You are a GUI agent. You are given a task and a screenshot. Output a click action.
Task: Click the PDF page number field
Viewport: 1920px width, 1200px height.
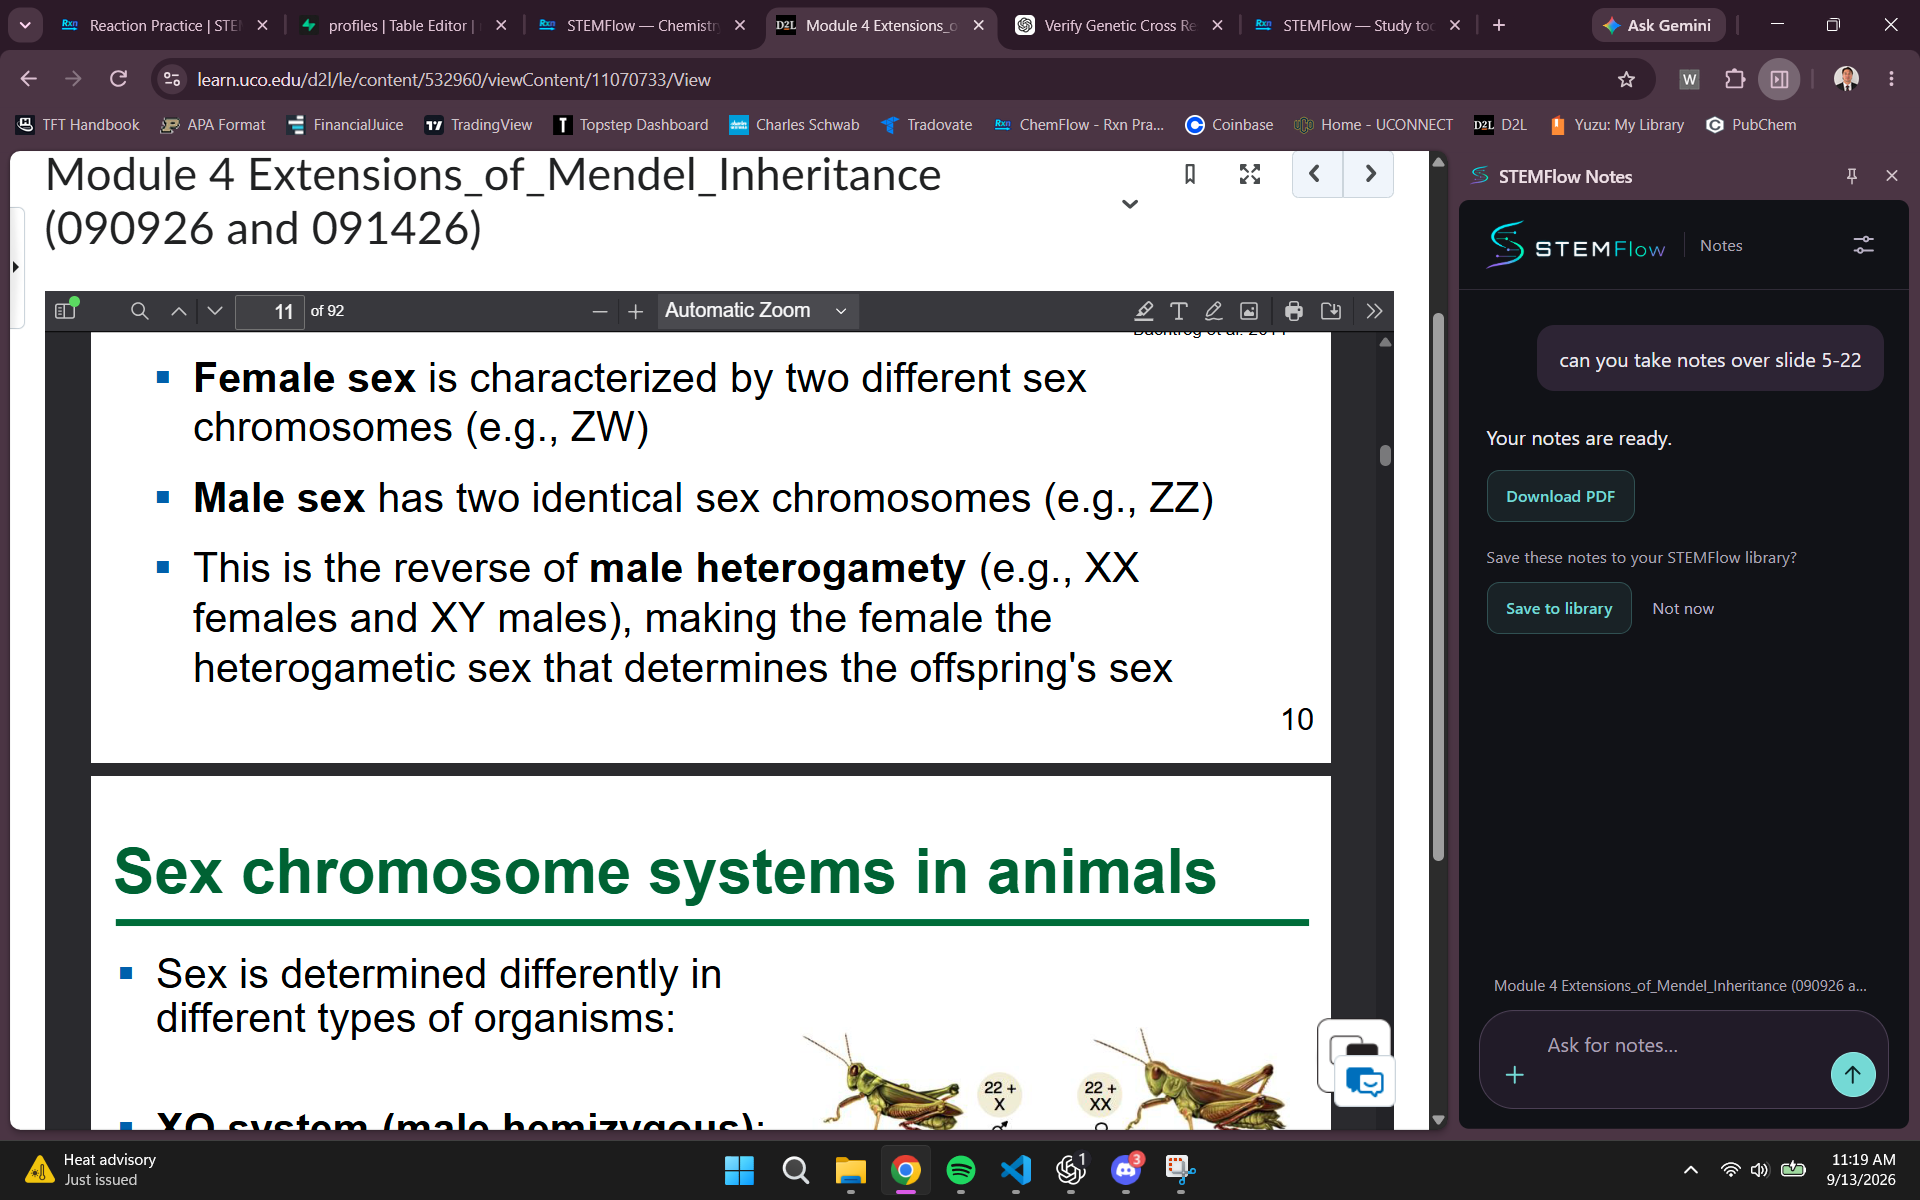point(270,312)
